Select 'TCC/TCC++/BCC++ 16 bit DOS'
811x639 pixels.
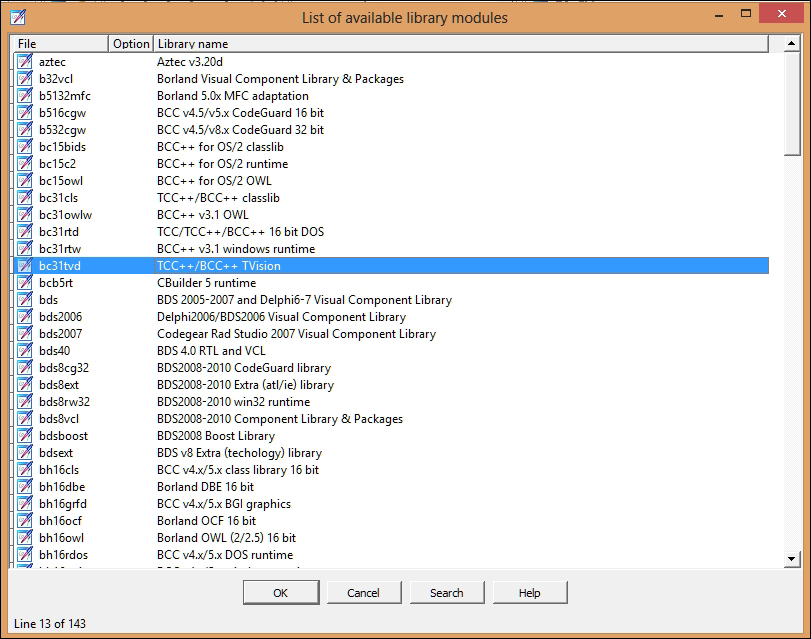241,232
